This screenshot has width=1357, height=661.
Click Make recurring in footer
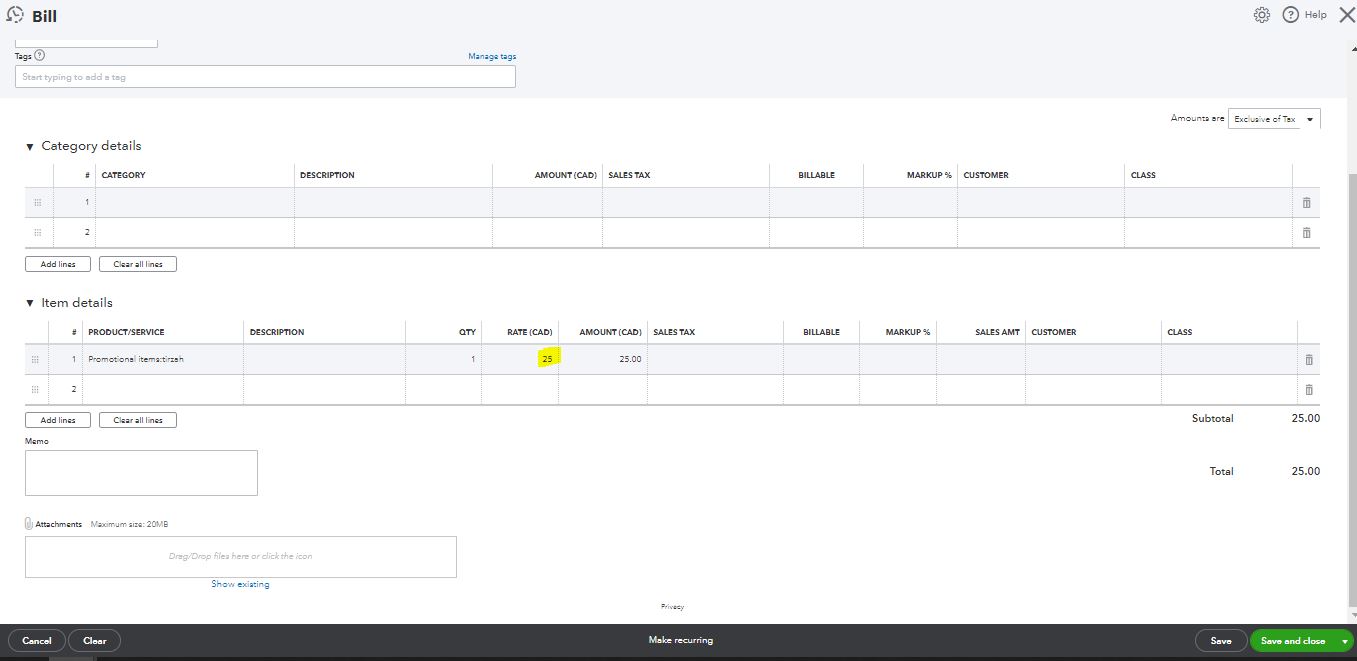coord(680,640)
